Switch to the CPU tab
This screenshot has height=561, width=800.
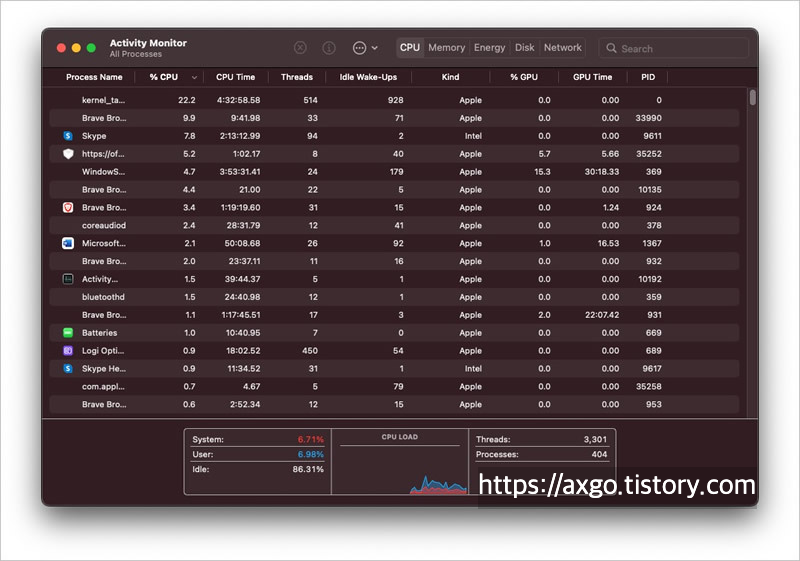pos(410,47)
